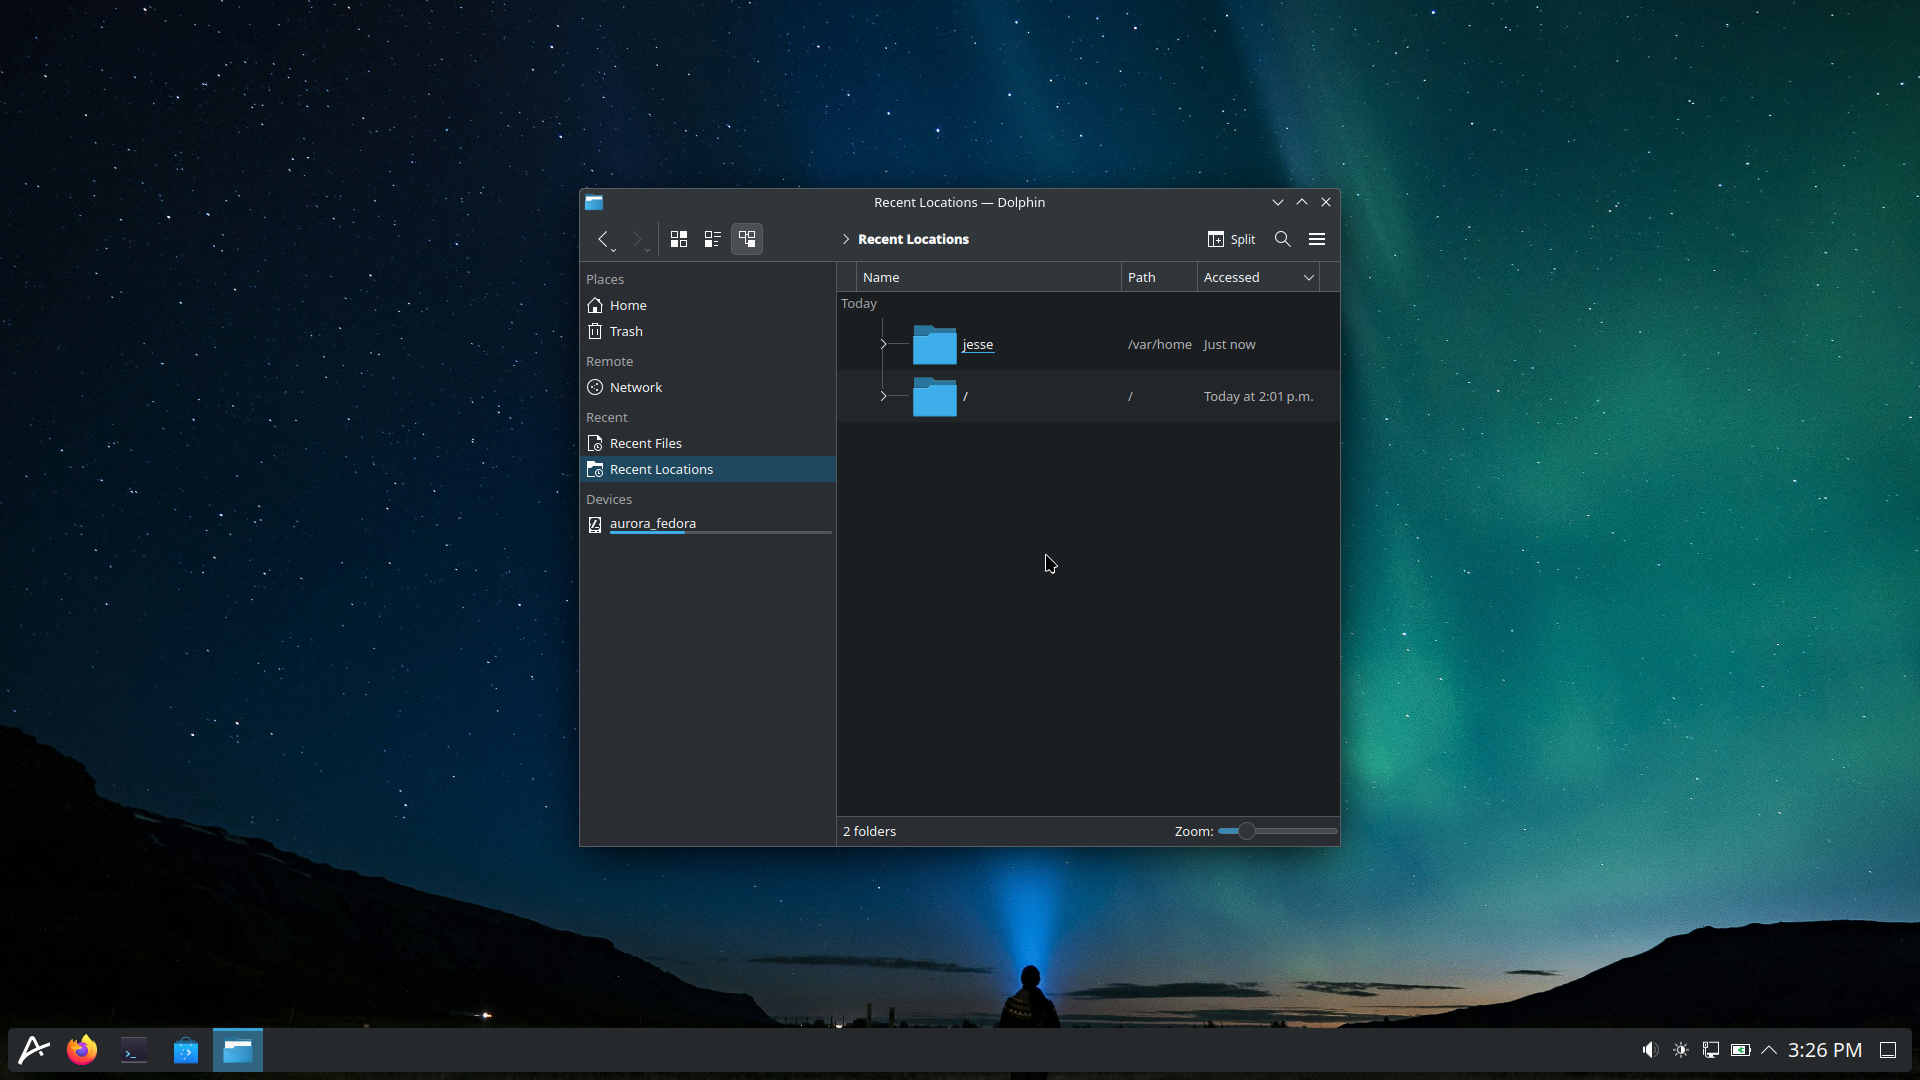1920x1080 pixels.
Task: Open back button history dropdown arrow
Action: click(614, 250)
